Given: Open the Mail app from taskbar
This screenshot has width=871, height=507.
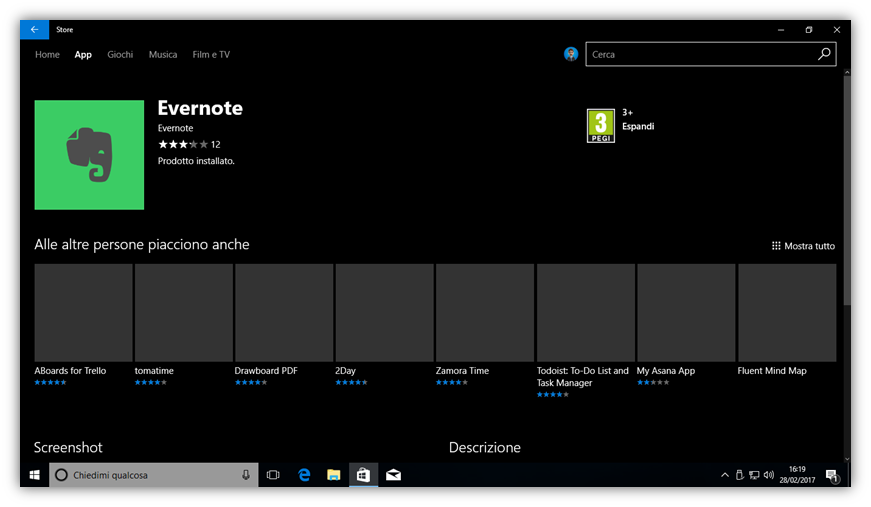Looking at the screenshot, I should 393,475.
